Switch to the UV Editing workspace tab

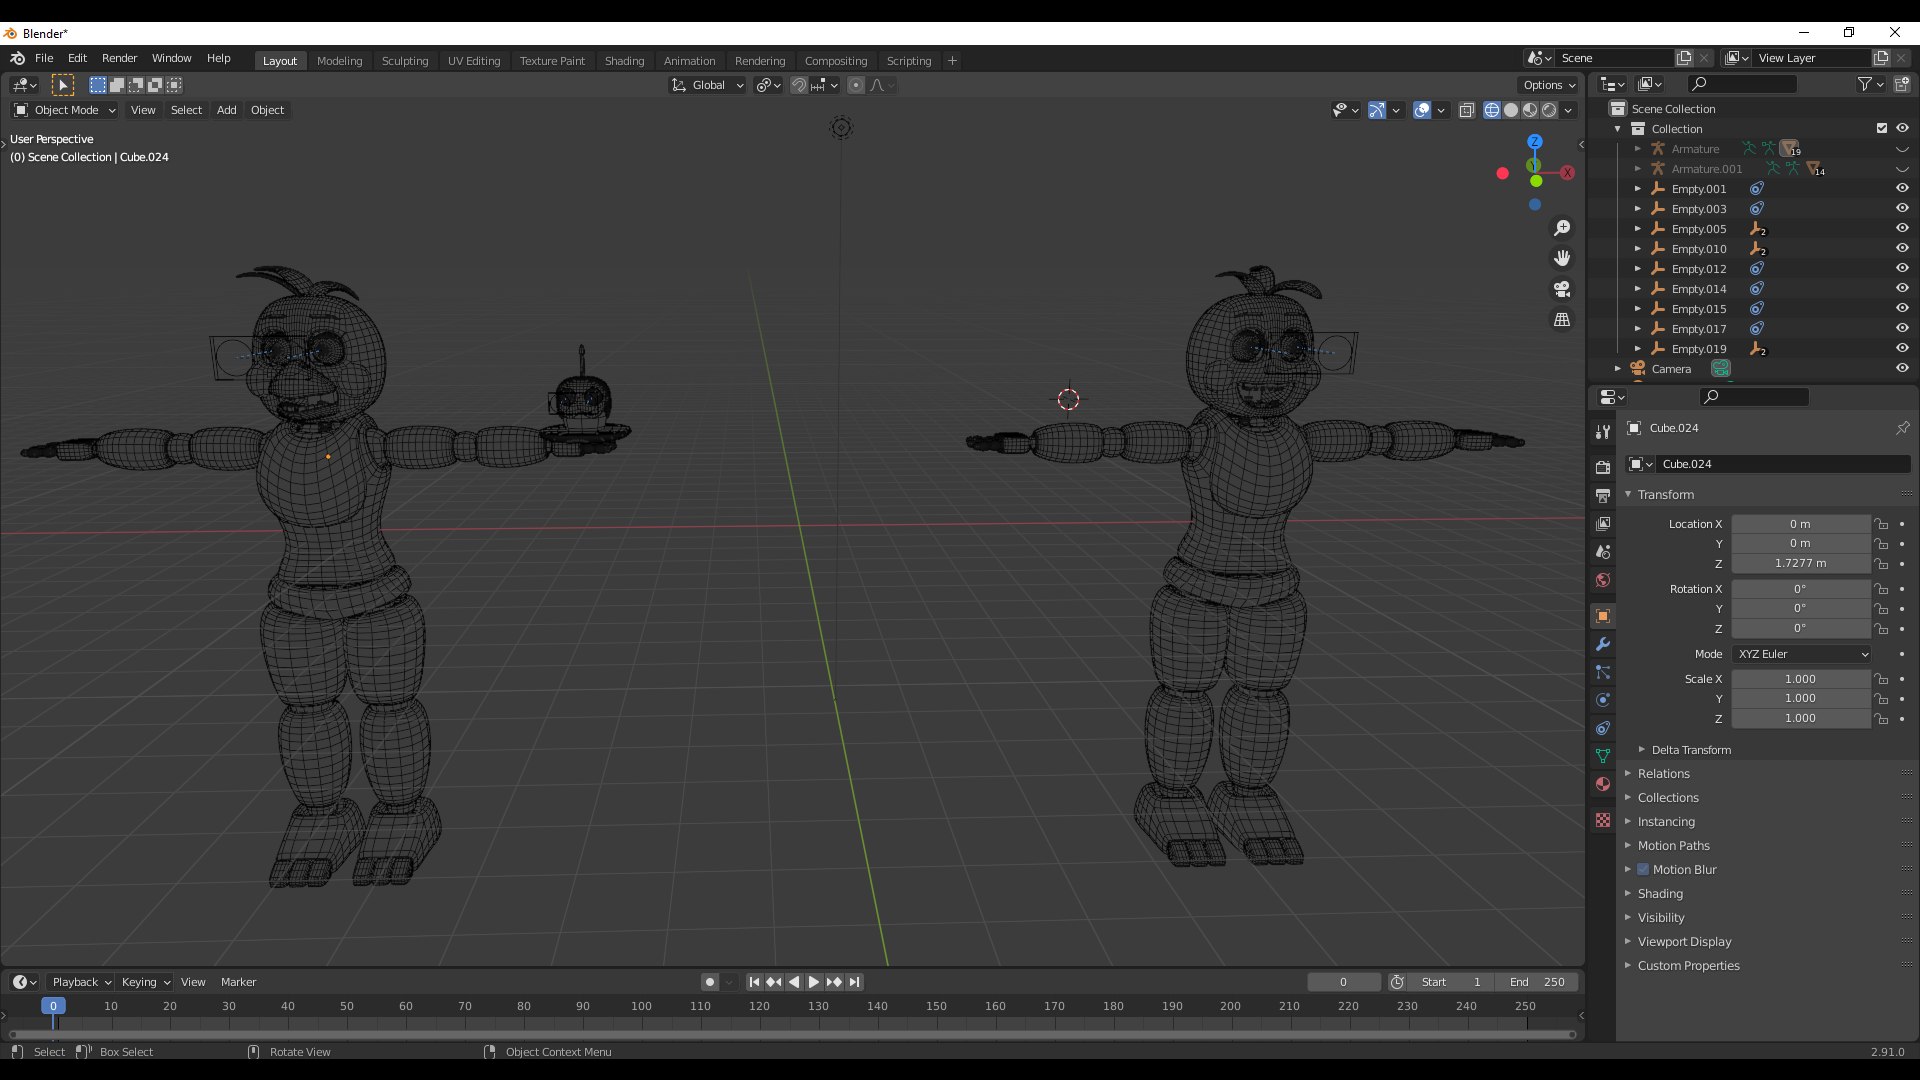pos(474,61)
